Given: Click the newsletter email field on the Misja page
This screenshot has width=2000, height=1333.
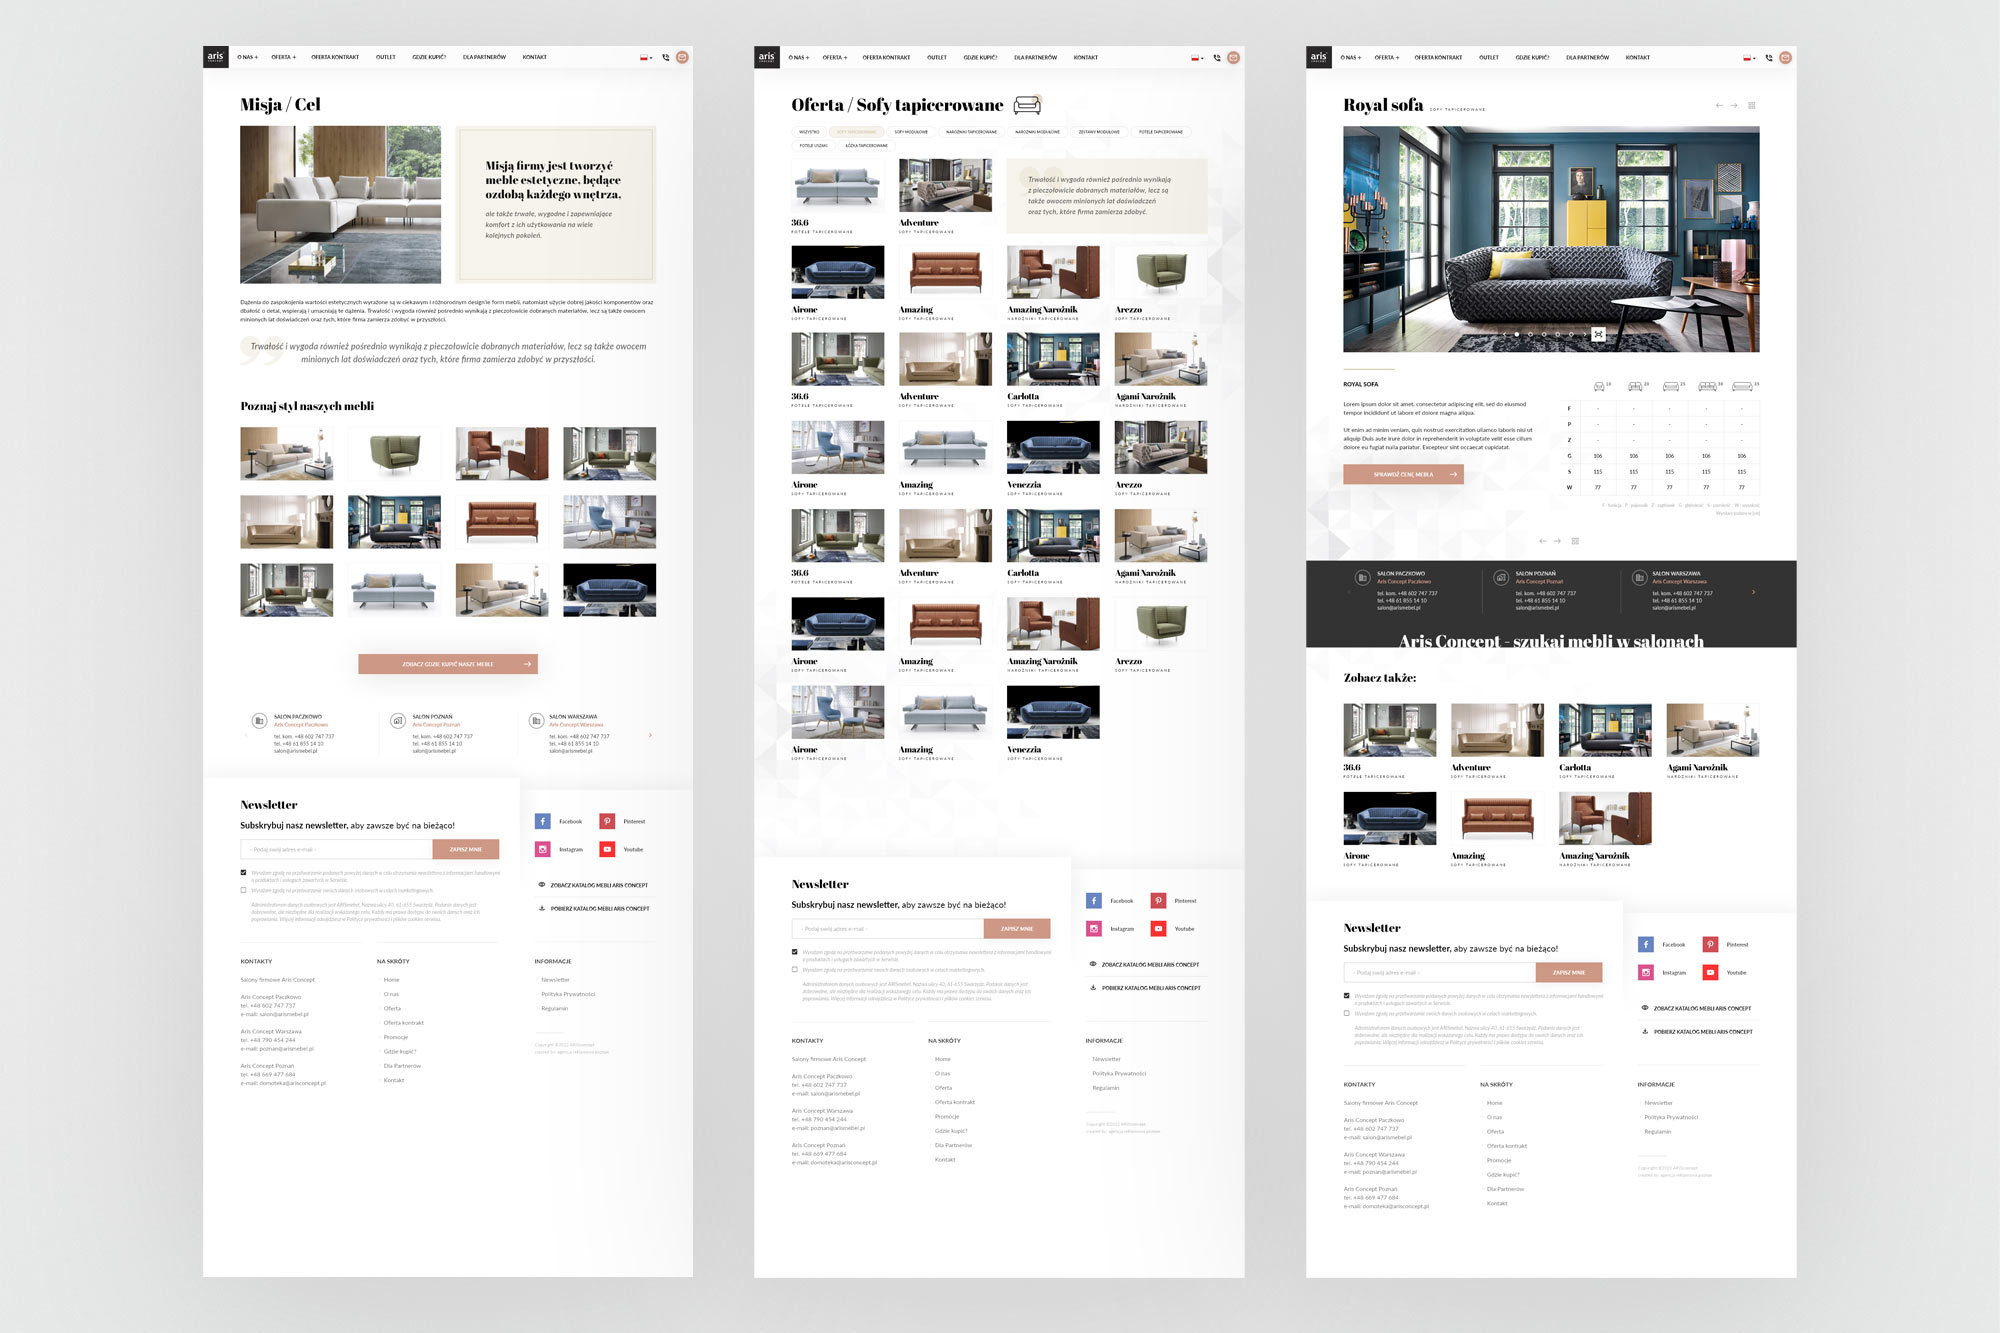Looking at the screenshot, I should tap(337, 849).
